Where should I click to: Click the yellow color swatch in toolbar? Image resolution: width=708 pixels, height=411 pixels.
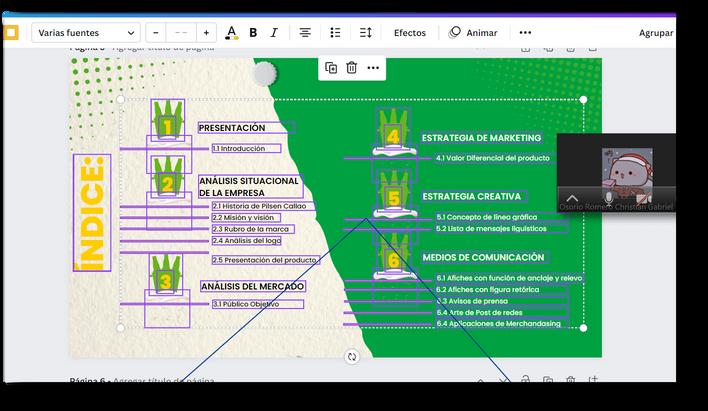11,33
